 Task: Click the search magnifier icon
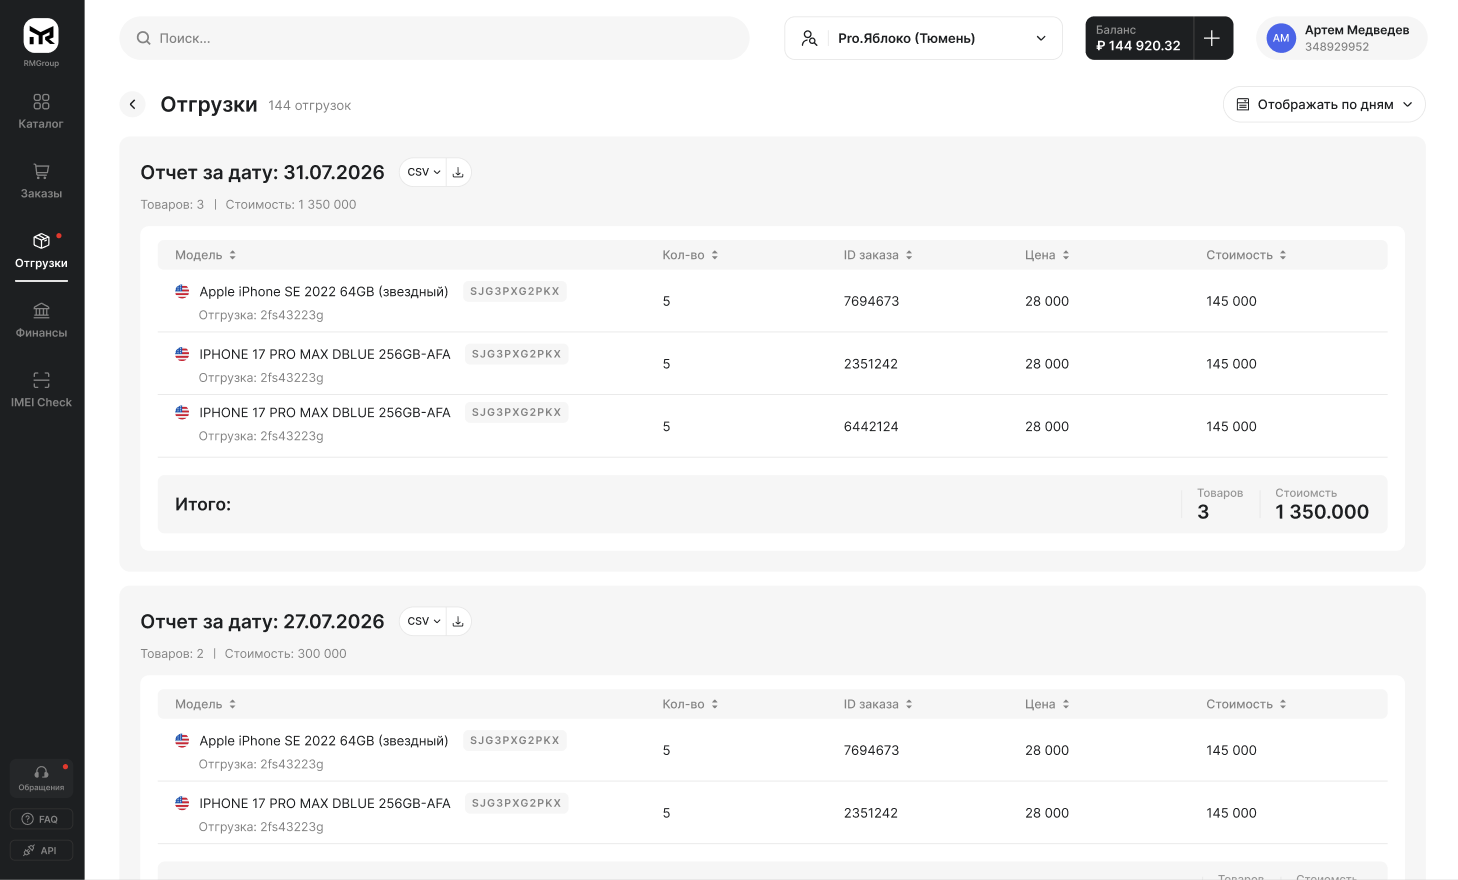point(144,38)
